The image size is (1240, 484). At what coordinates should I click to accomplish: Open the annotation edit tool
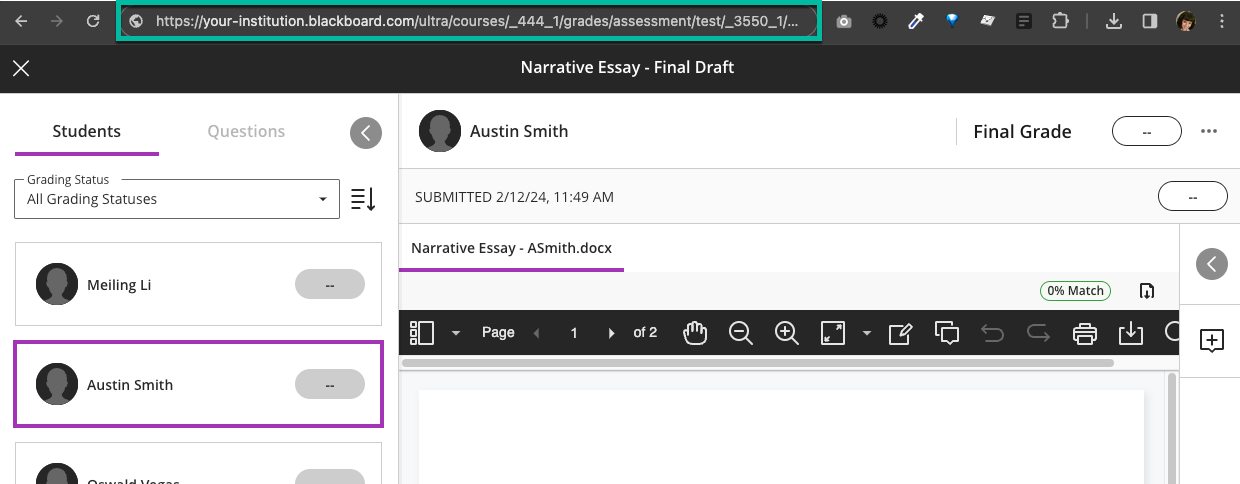point(900,333)
